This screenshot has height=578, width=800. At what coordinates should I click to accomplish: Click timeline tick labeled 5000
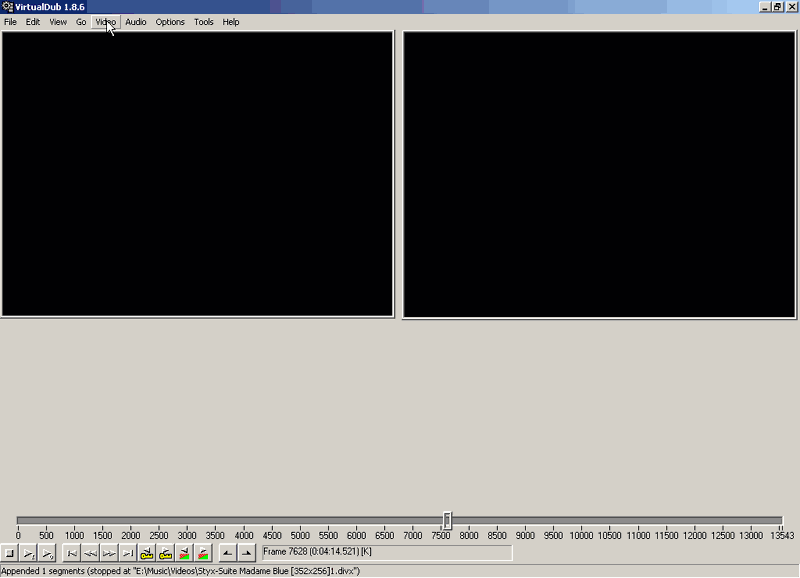click(300, 536)
